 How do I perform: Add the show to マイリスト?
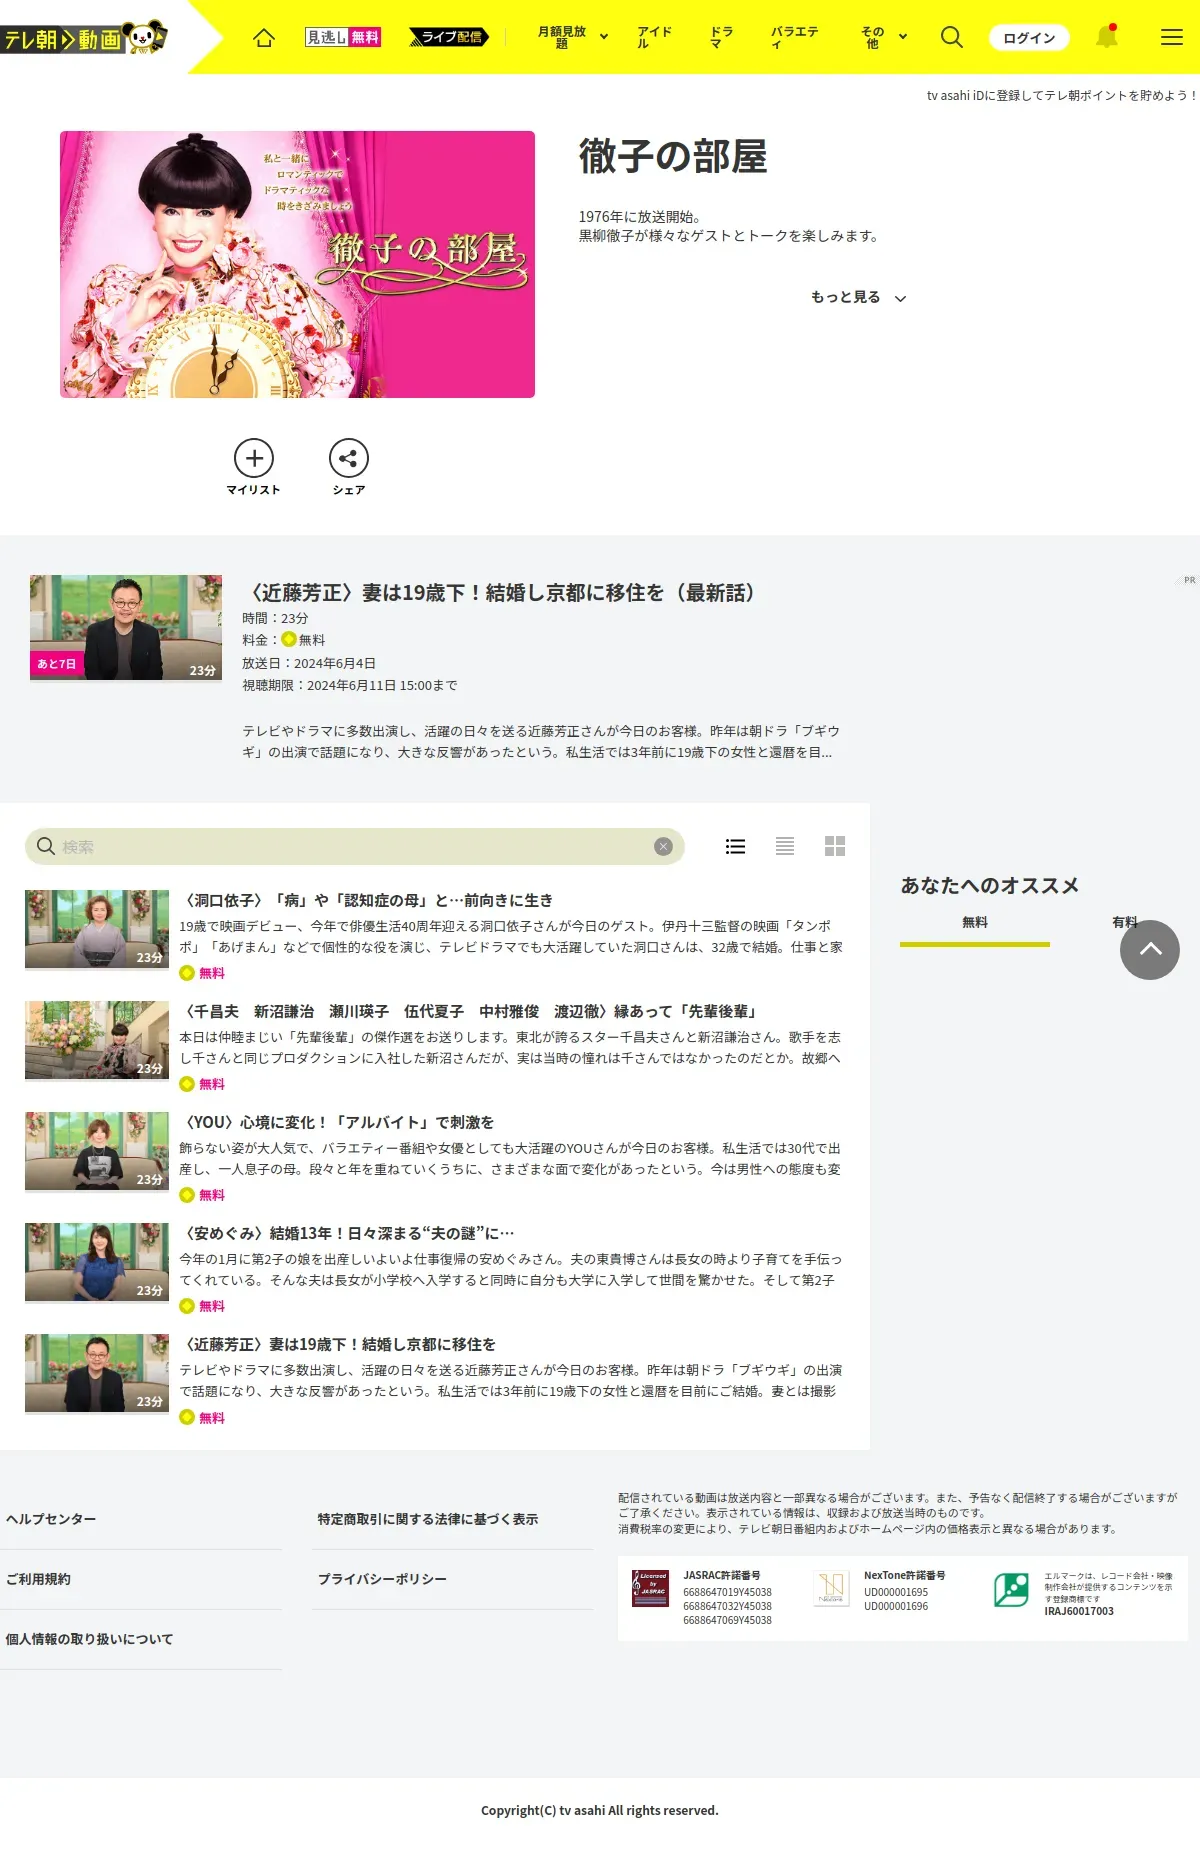(x=254, y=467)
